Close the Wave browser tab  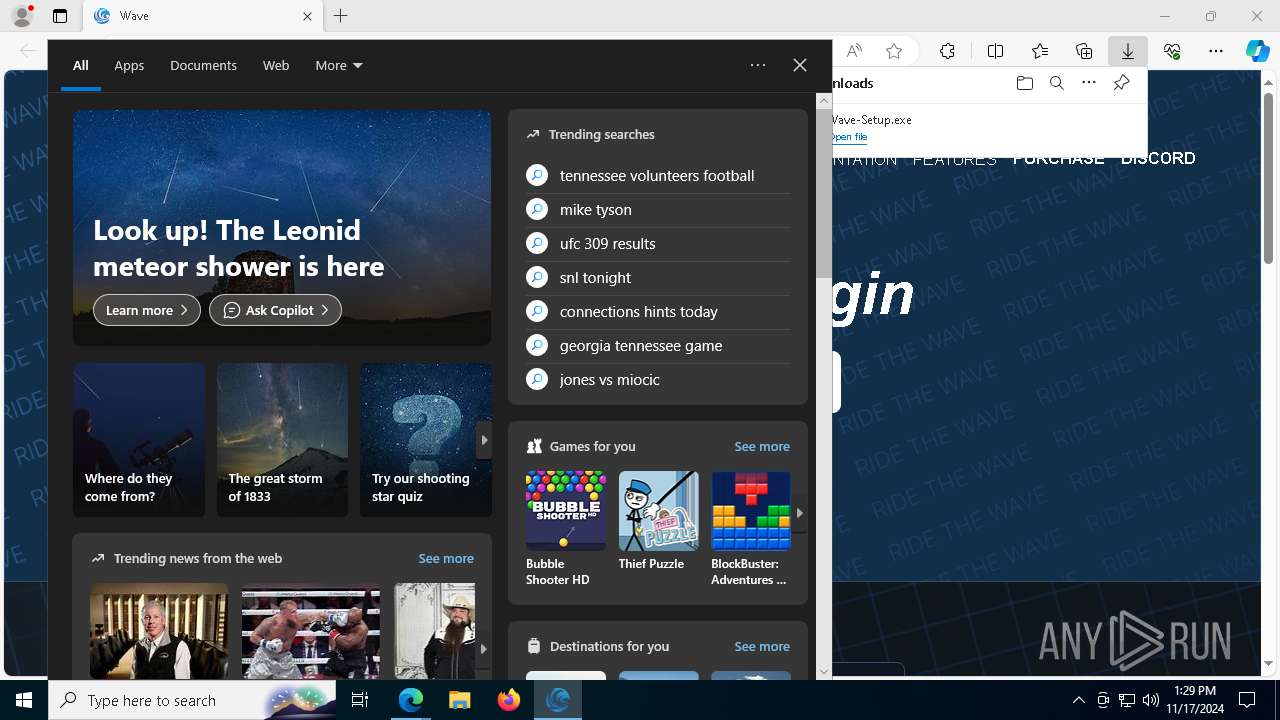coord(307,16)
